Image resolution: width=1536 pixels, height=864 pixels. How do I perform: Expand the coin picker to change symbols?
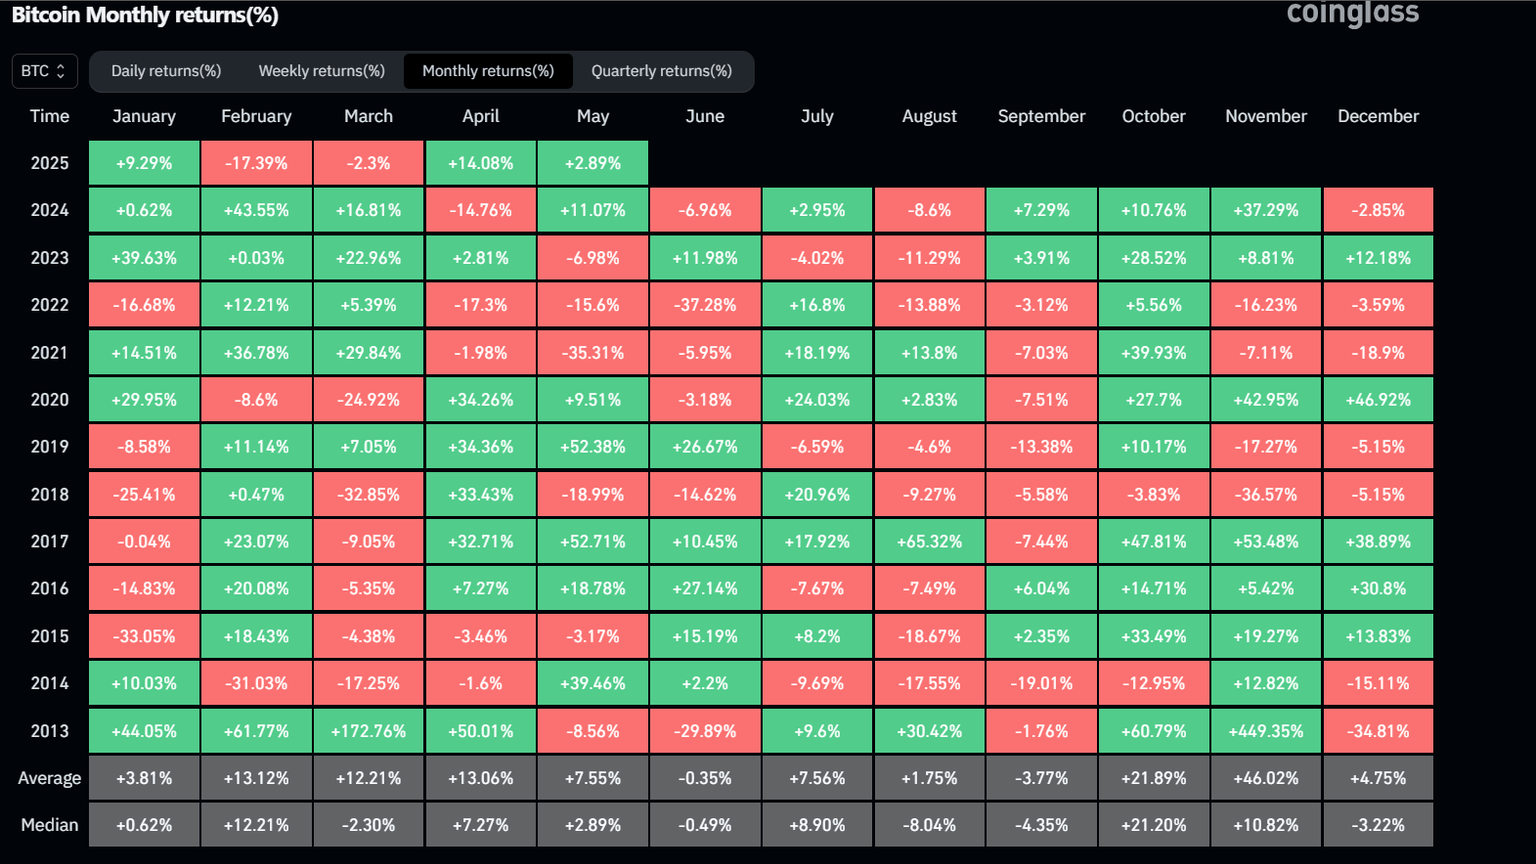(x=44, y=70)
